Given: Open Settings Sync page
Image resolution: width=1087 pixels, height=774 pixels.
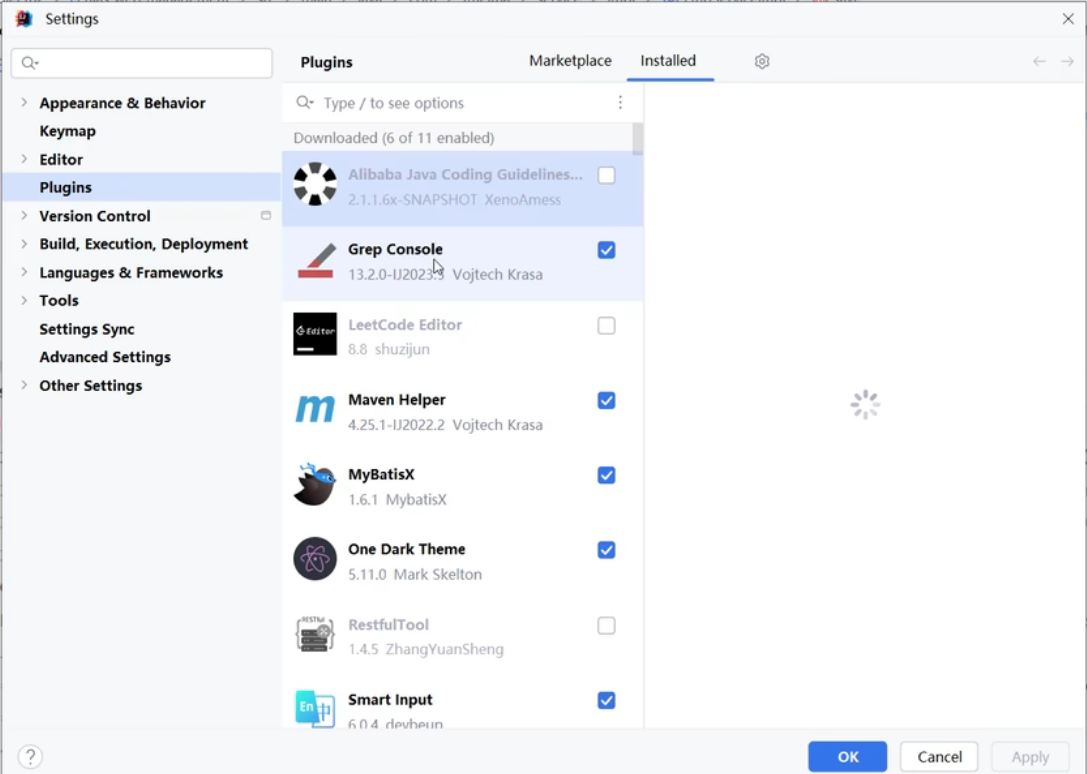Looking at the screenshot, I should pyautogui.click(x=87, y=329).
